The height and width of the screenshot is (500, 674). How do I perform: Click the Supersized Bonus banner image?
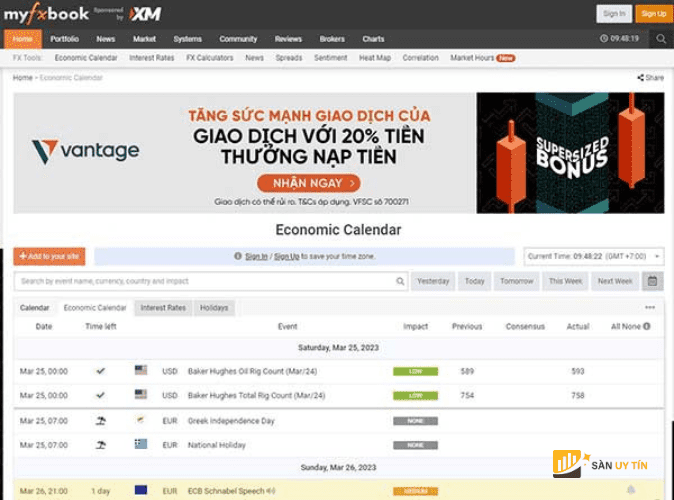[x=570, y=153]
